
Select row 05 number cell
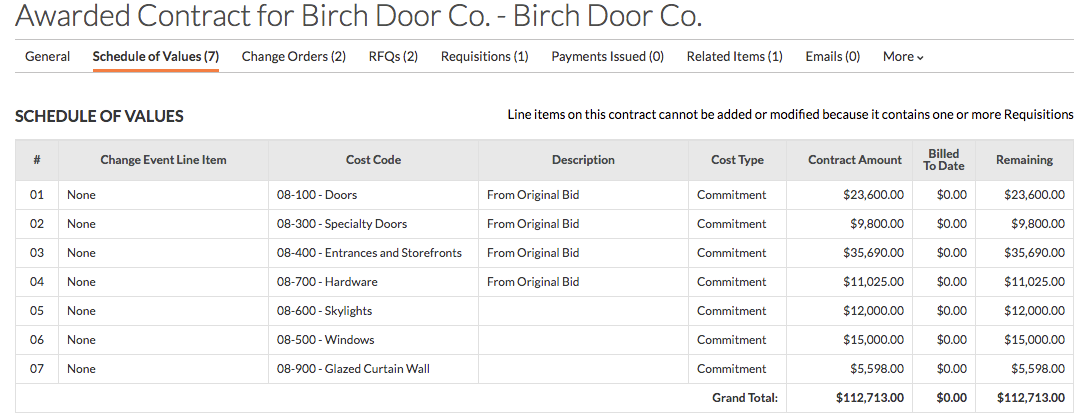[37, 311]
